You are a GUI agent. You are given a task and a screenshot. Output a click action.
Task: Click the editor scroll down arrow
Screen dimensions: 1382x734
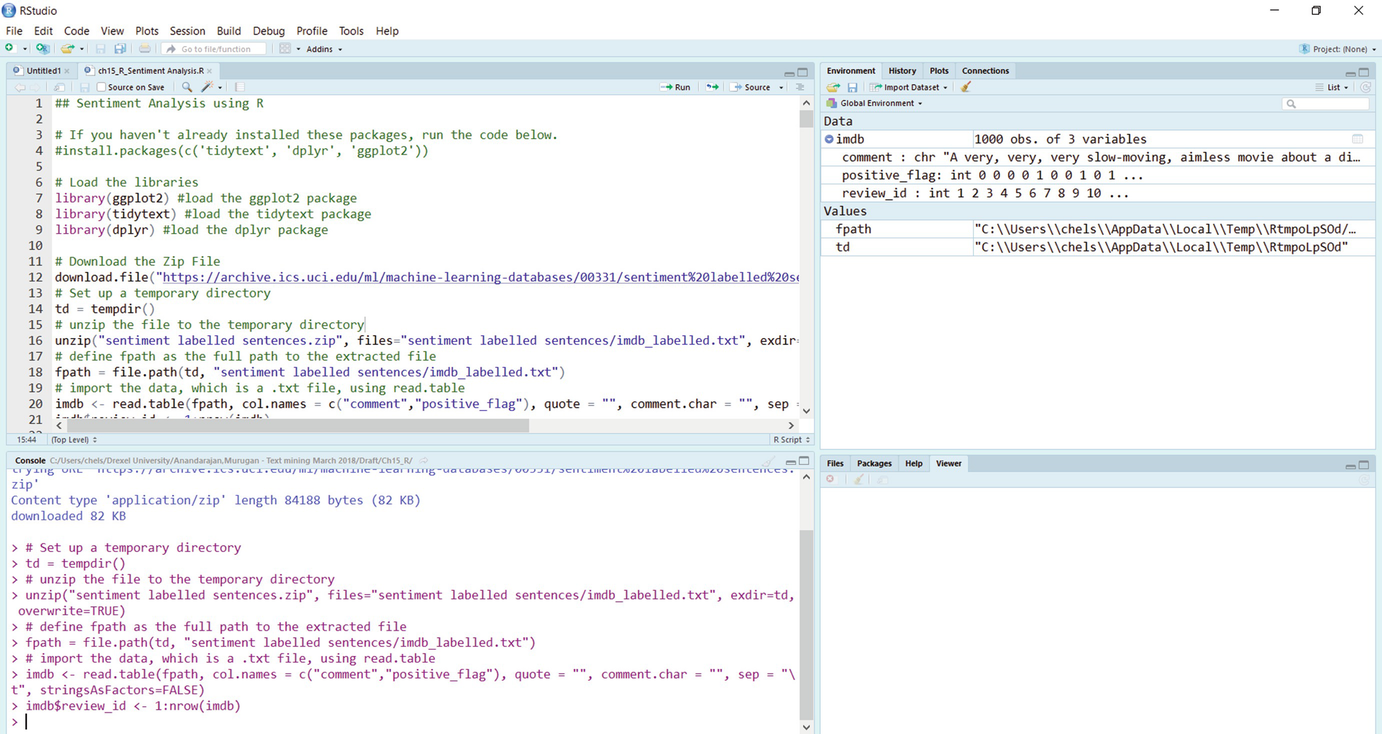coord(806,411)
